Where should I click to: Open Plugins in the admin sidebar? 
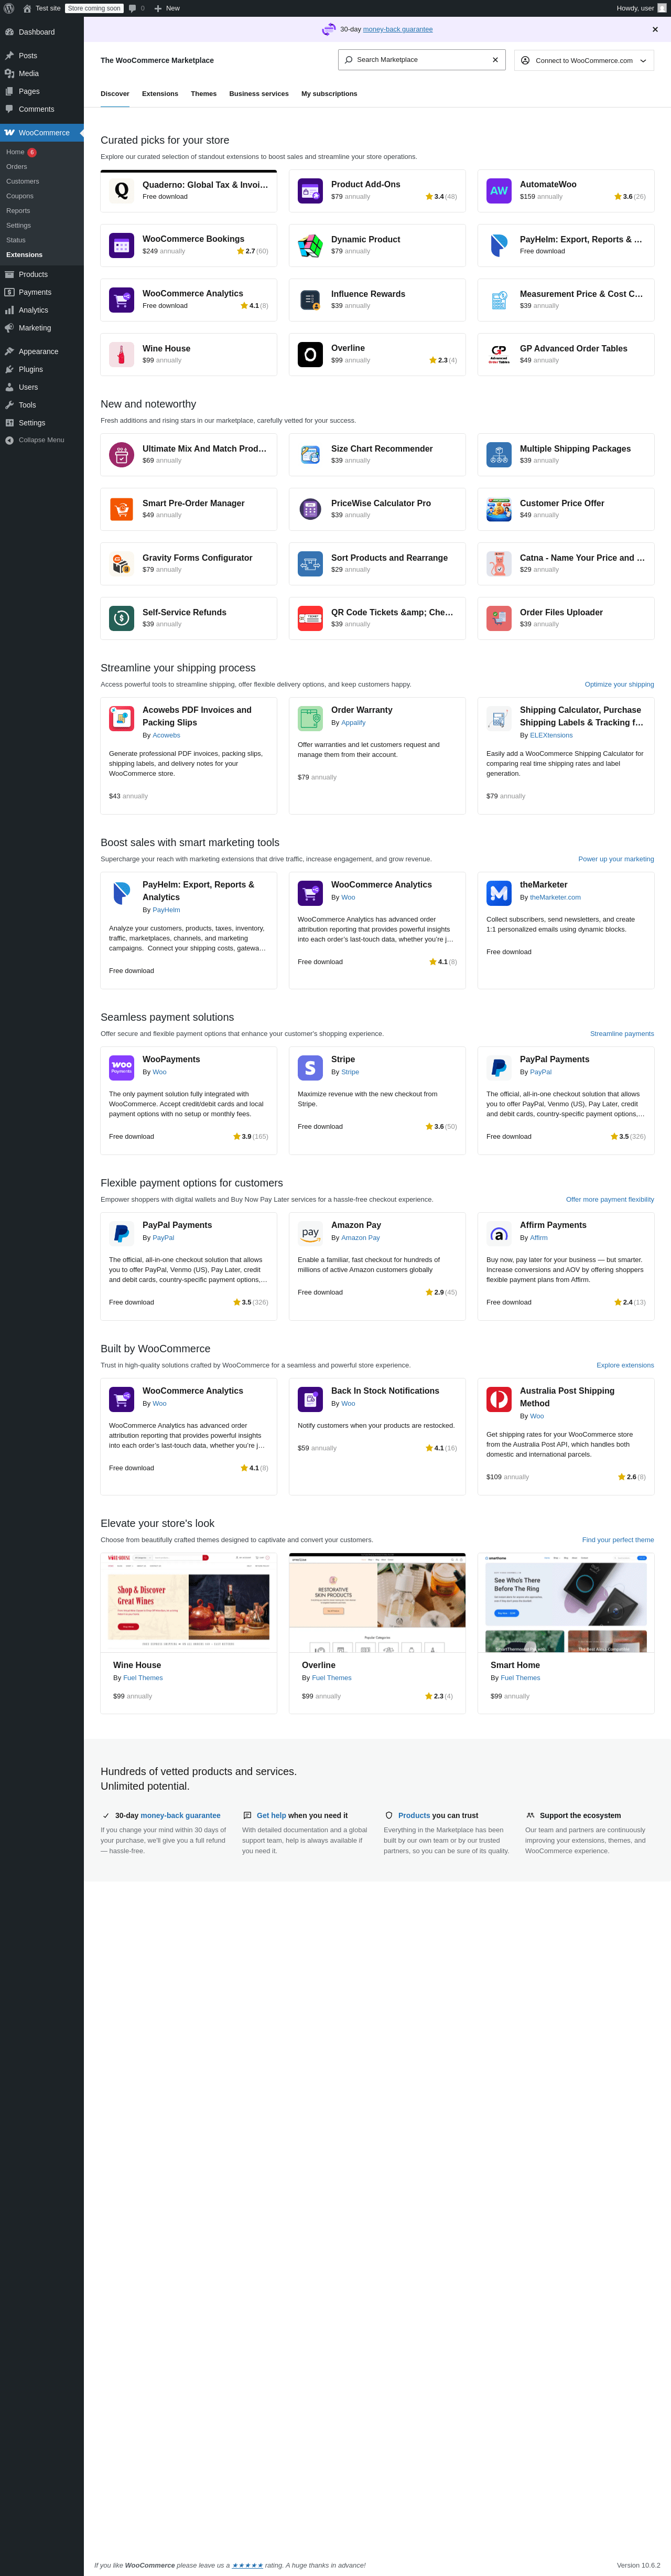point(30,369)
